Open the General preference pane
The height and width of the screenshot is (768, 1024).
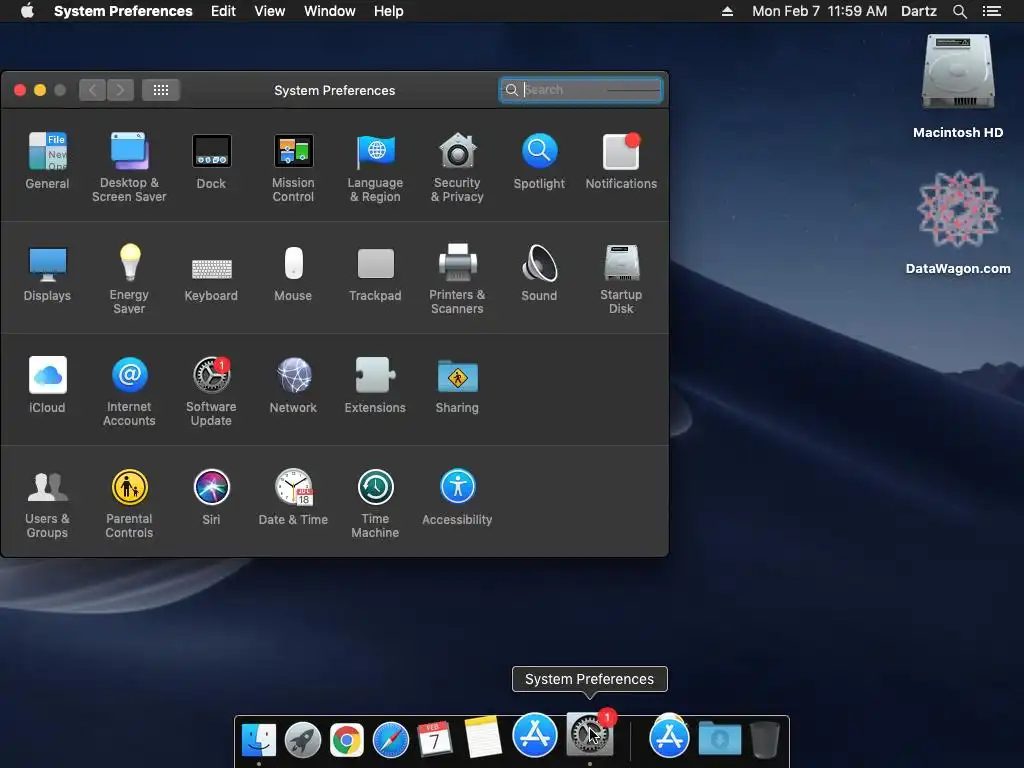(47, 161)
